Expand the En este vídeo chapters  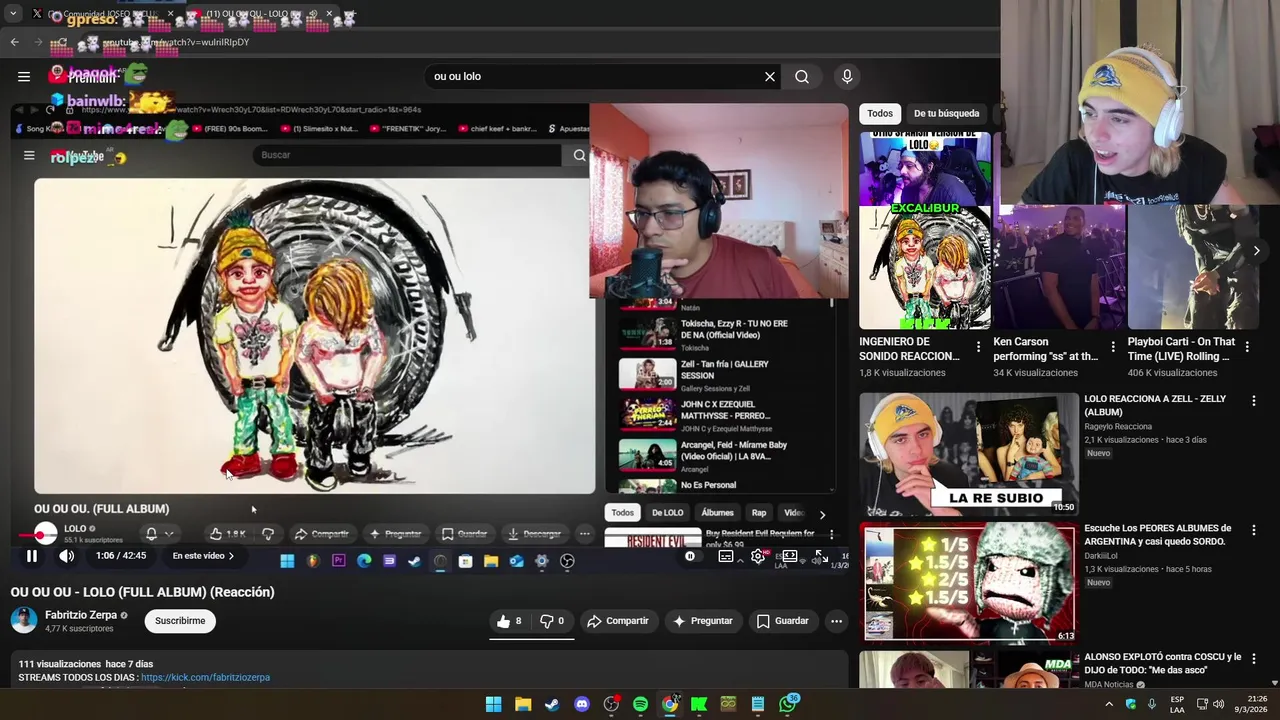coord(203,556)
